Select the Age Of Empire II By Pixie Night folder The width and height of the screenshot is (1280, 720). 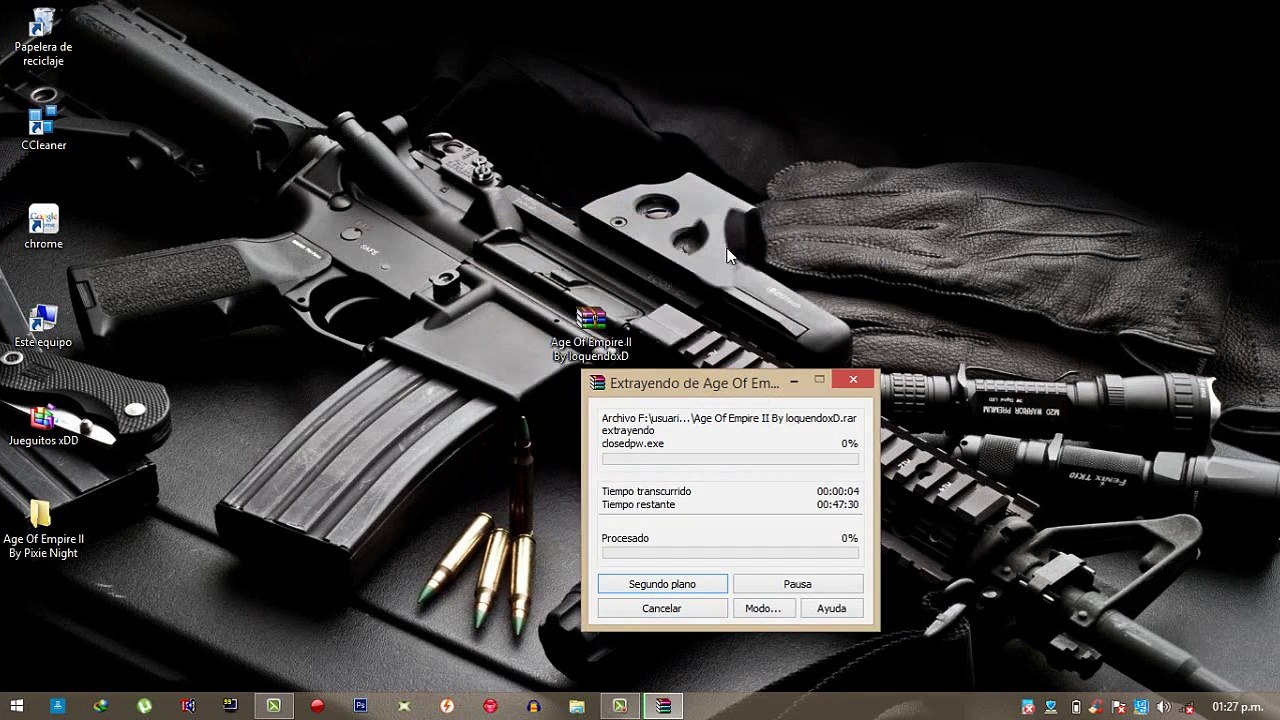point(43,529)
